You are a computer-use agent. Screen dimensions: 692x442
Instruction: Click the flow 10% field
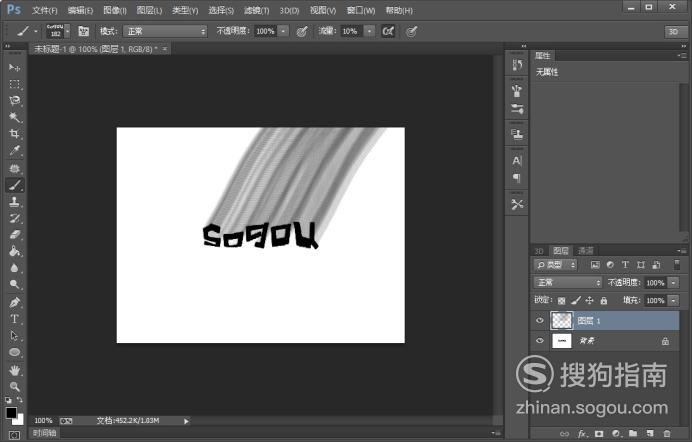(351, 31)
